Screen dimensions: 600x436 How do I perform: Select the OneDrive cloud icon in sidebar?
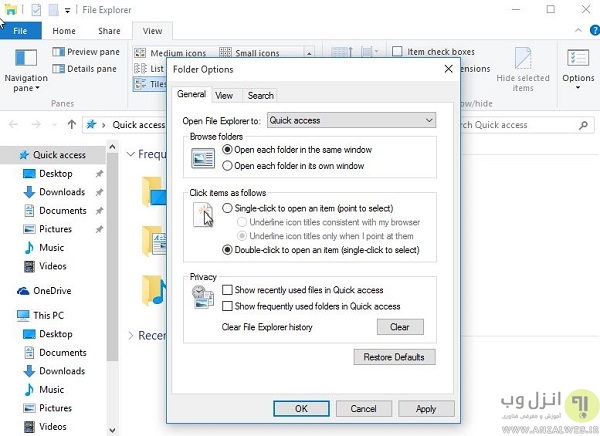(24, 290)
